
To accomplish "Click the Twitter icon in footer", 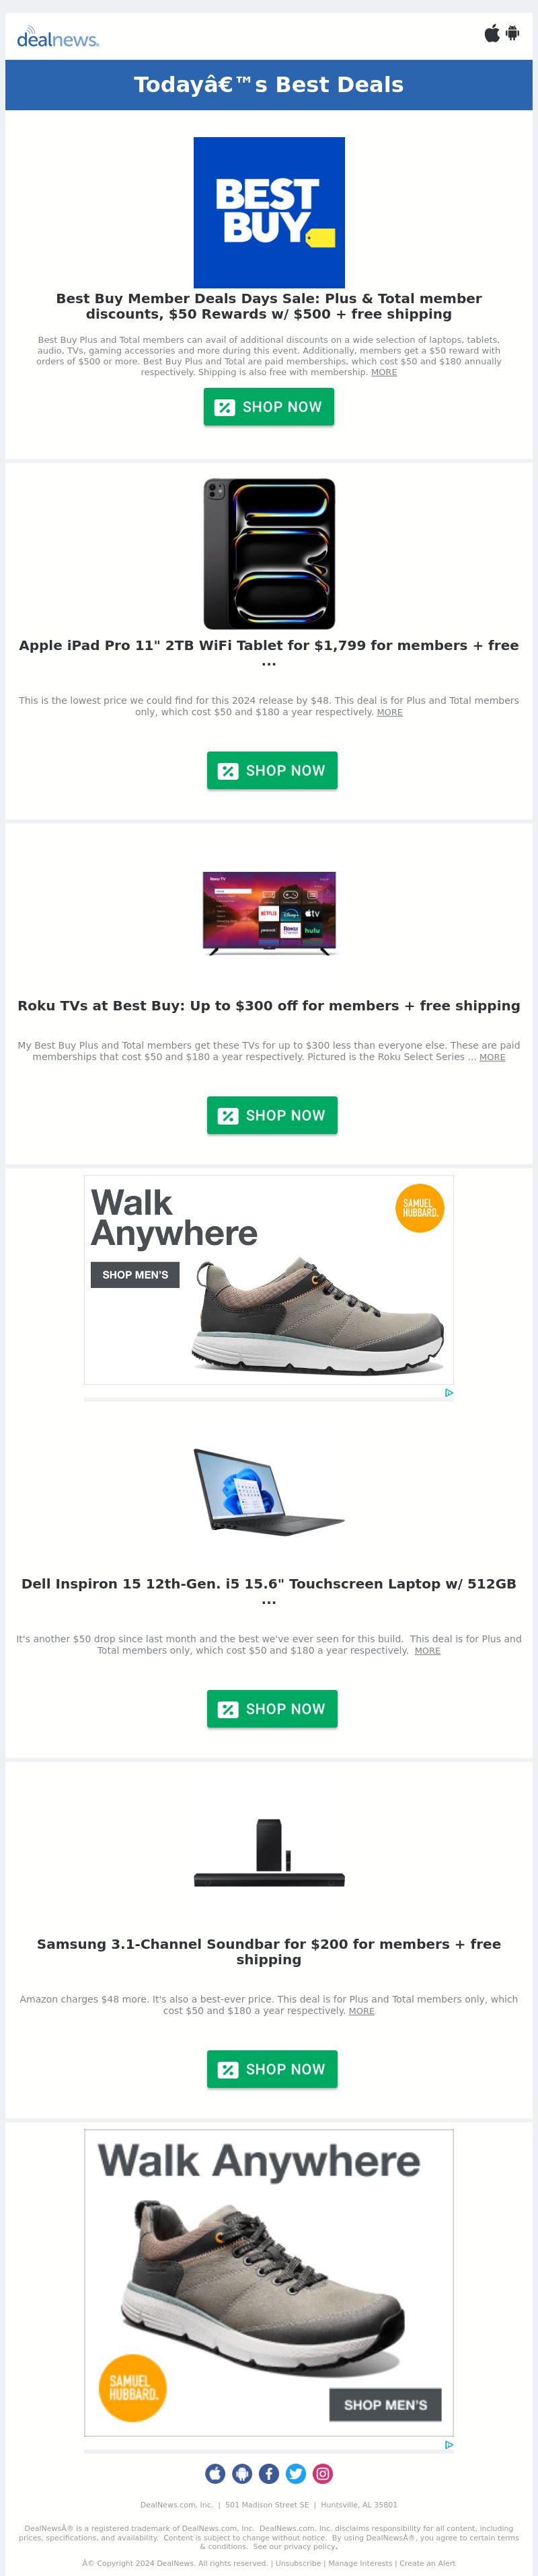I will pos(296,2473).
